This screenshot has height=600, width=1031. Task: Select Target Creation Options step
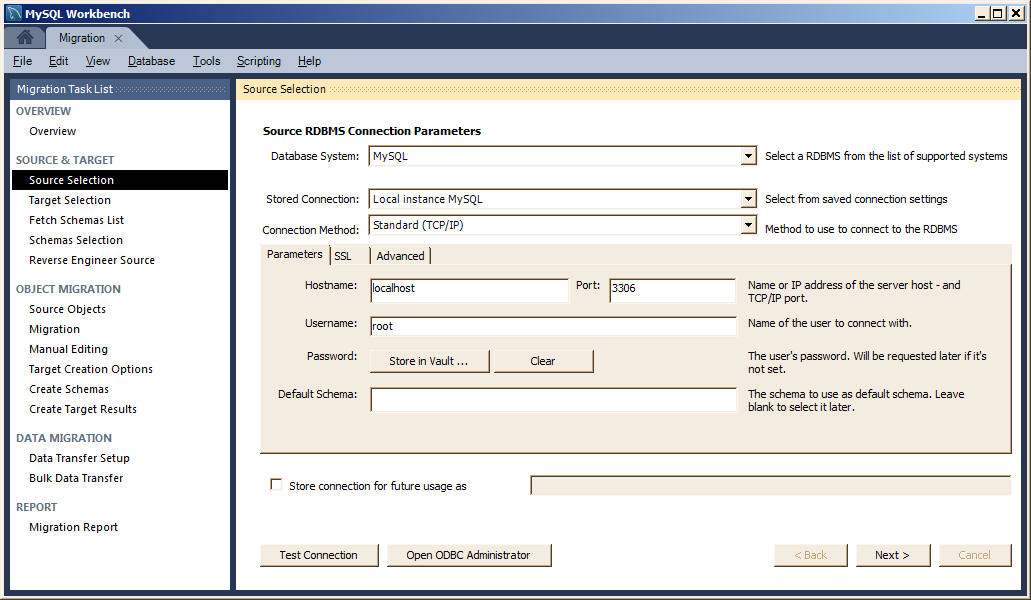[x=91, y=369]
